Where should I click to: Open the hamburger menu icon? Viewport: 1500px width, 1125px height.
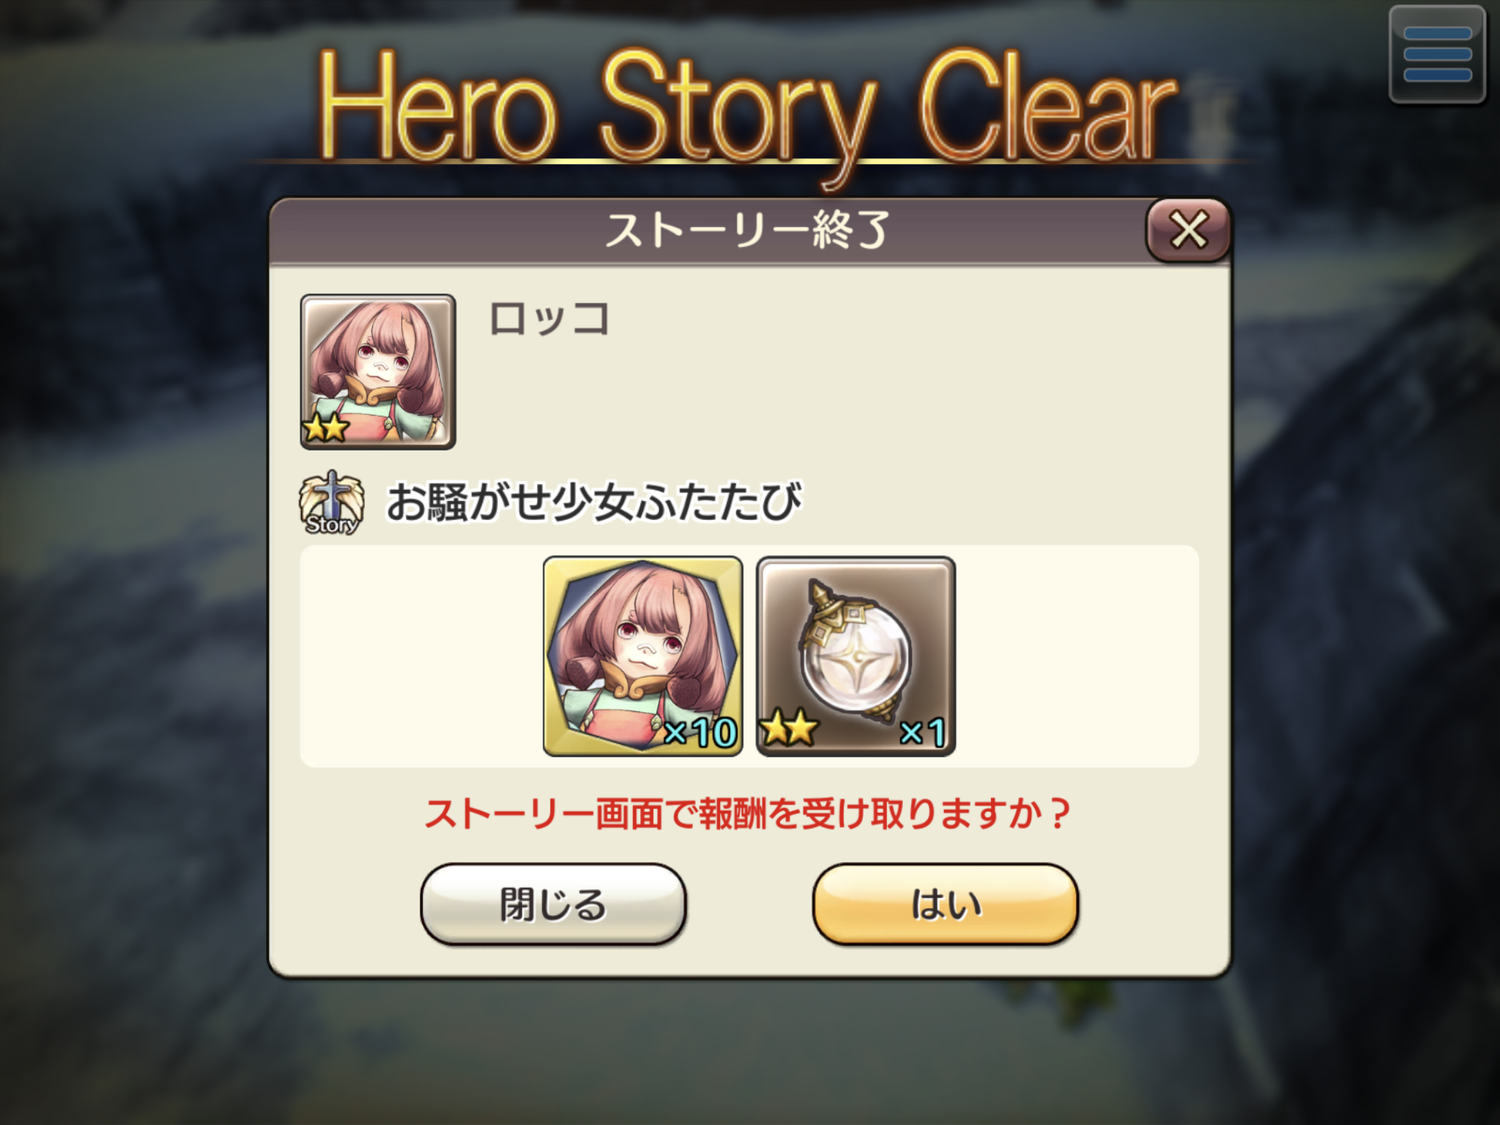(x=1437, y=54)
